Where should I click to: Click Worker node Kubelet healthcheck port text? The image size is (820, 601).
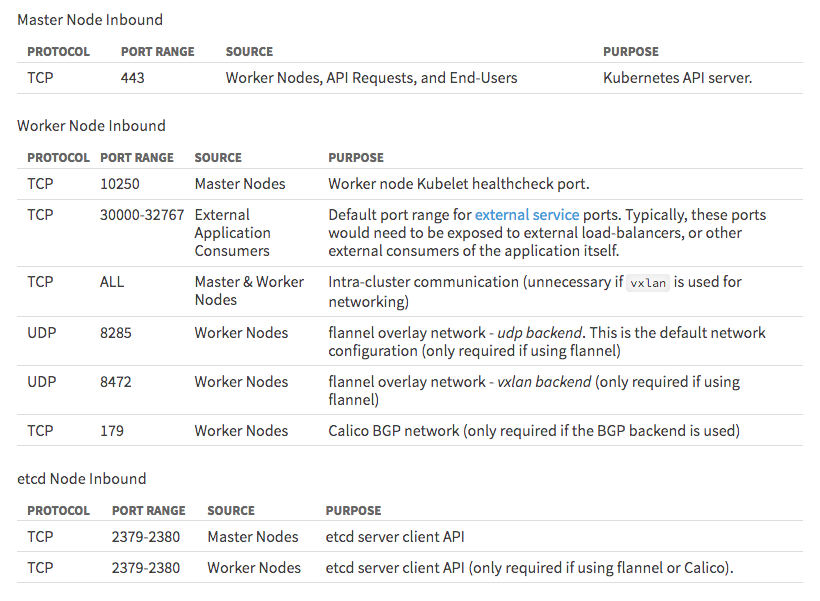pos(459,184)
